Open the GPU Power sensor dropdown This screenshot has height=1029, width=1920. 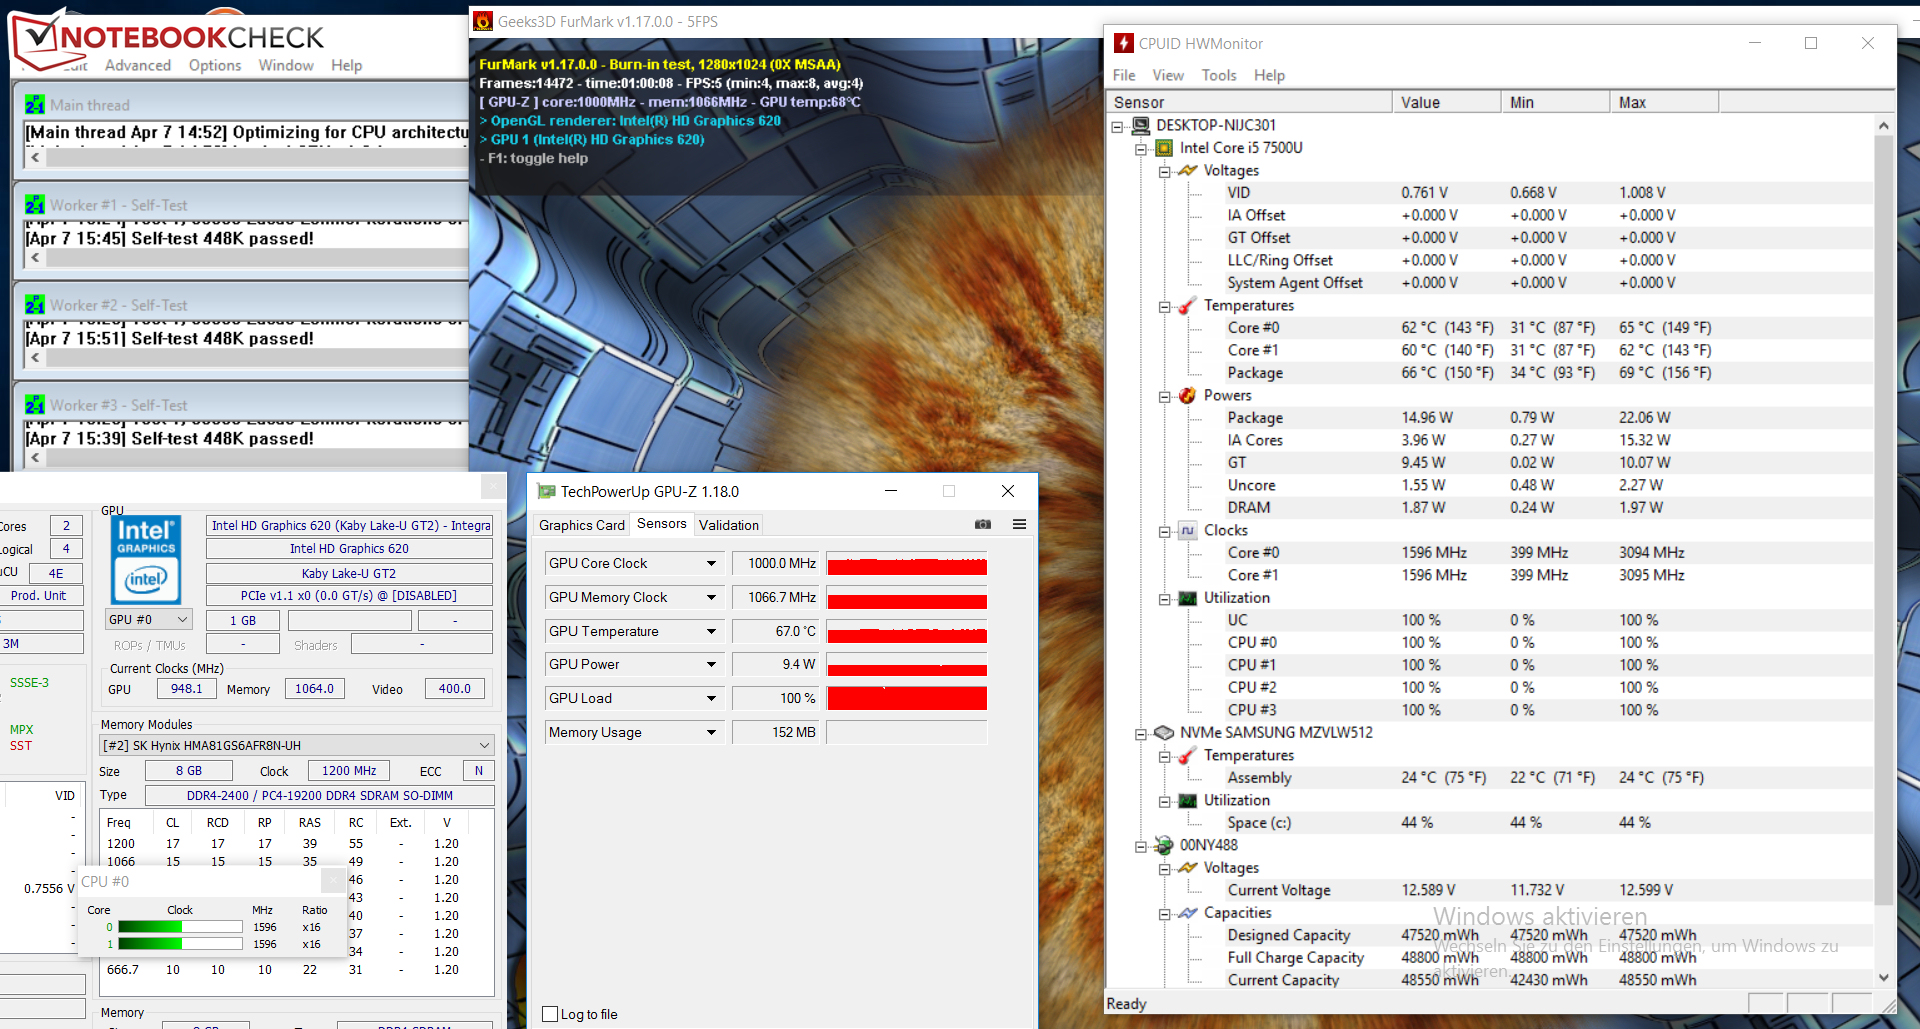[x=711, y=665]
